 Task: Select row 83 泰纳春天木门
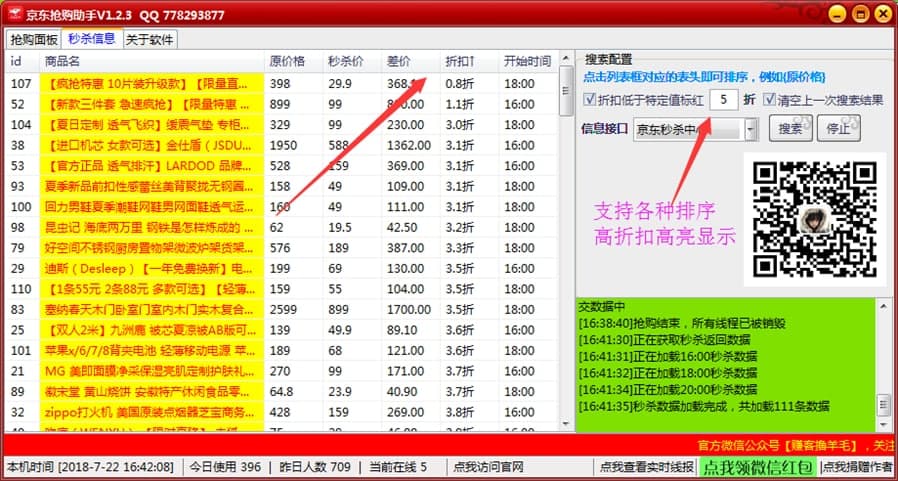point(281,310)
